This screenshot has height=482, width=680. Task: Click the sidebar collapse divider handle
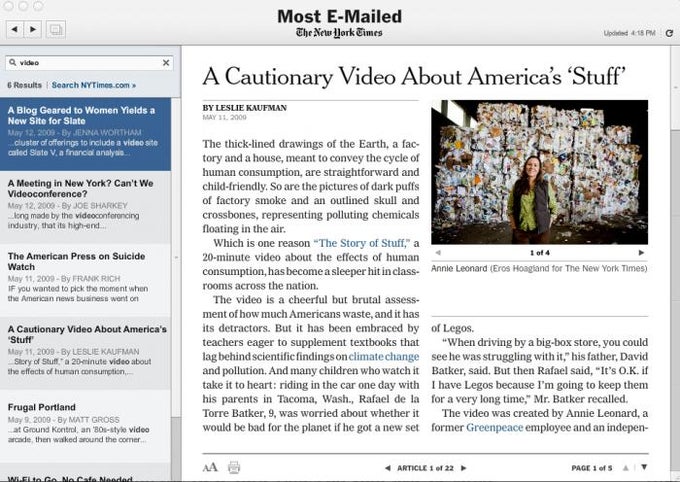(x=176, y=257)
